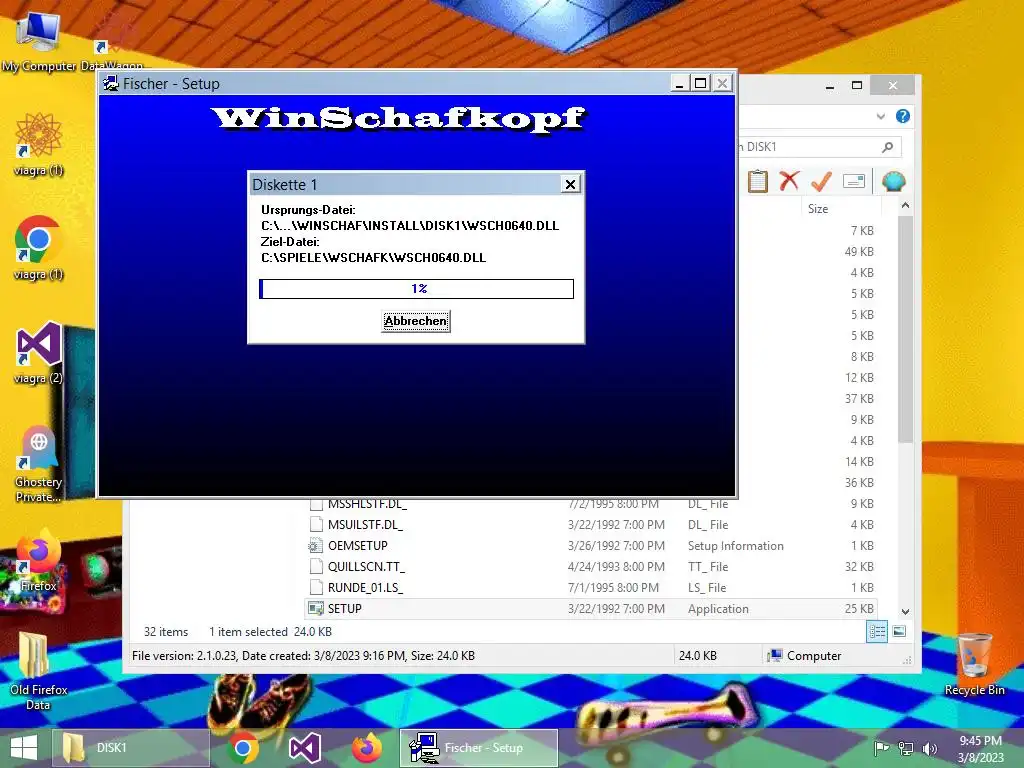The image size is (1024, 768).
Task: Open the Windows Start button
Action: coord(24,748)
